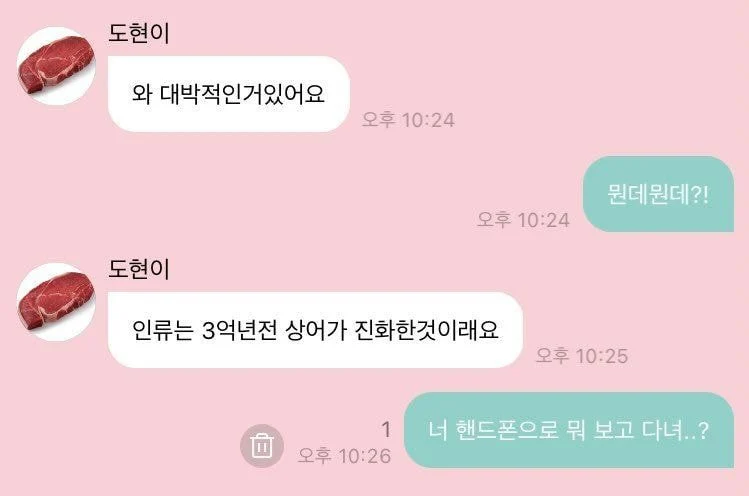Click the word 대박적인거있어요 in the first bubble

coord(242,94)
